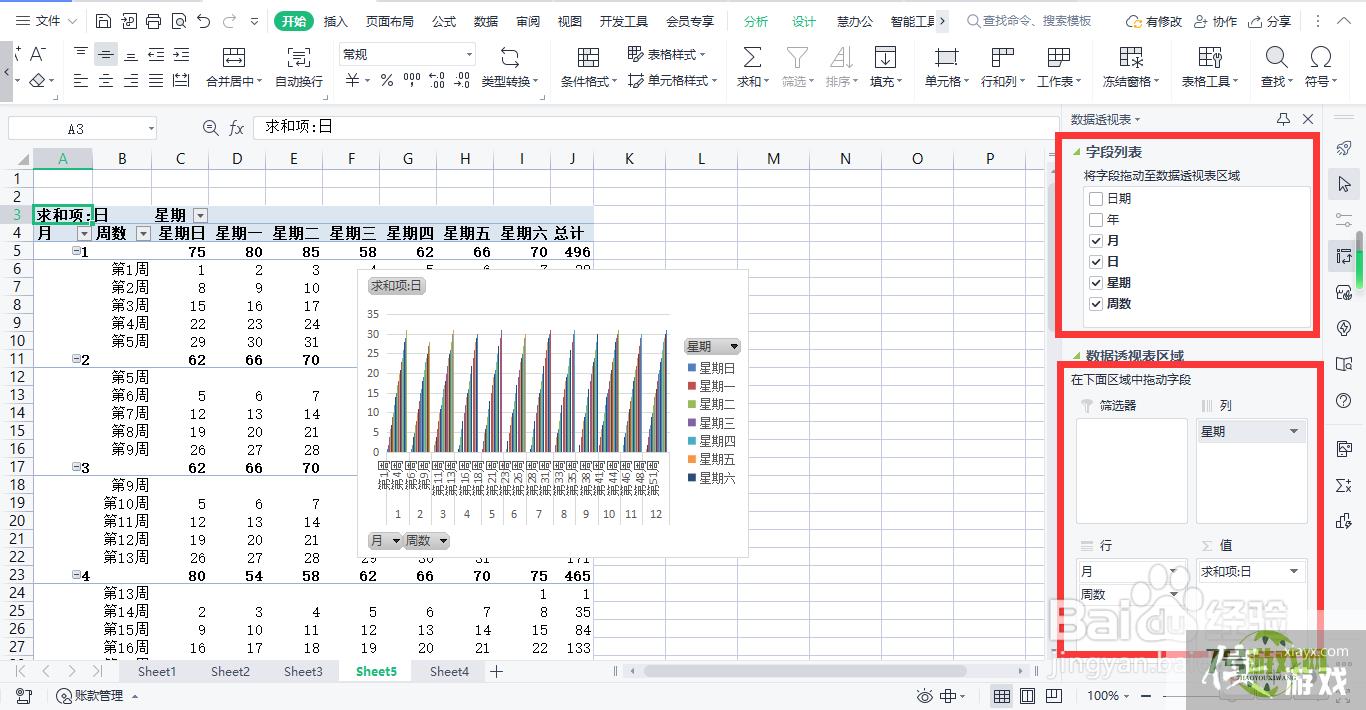Image resolution: width=1366 pixels, height=710 pixels.
Task: Decrease indent of cell content
Action: click(x=156, y=55)
